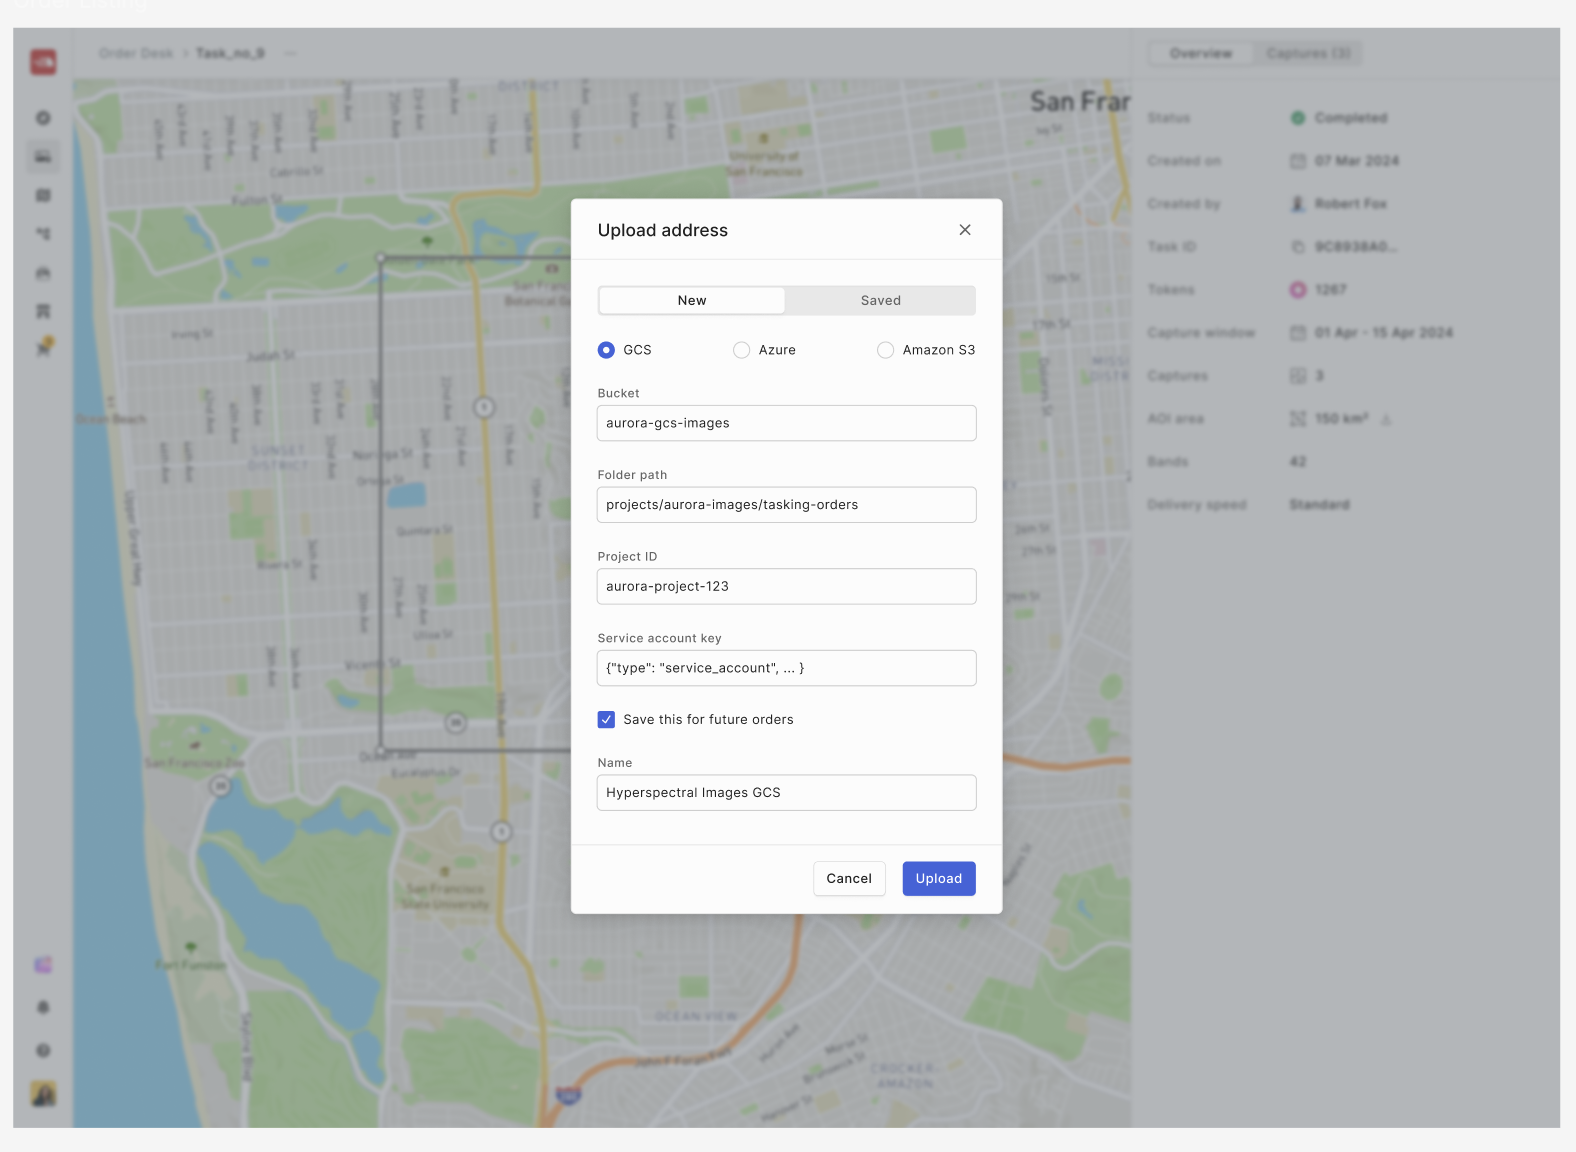1576x1152 pixels.
Task: Click the Project ID input field
Action: 786,586
